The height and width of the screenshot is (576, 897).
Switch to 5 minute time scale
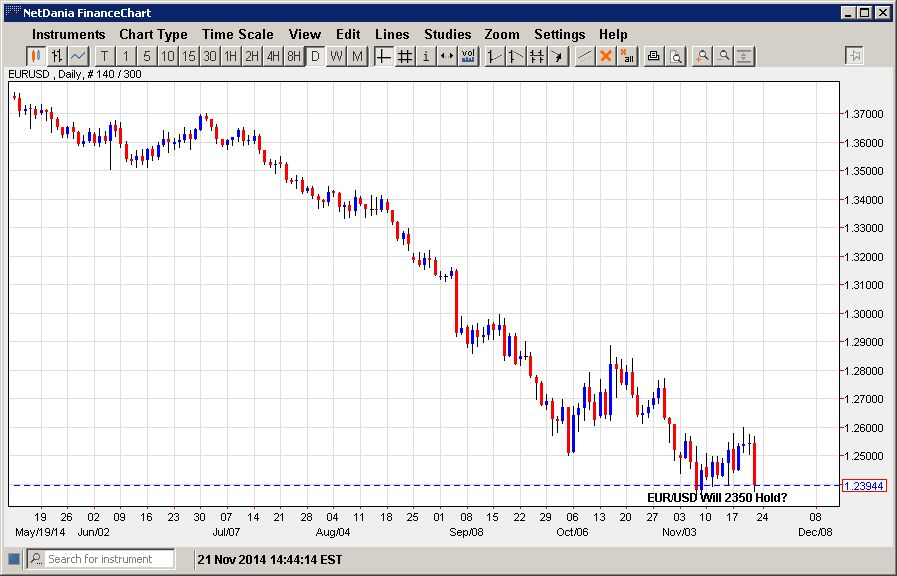[x=146, y=56]
